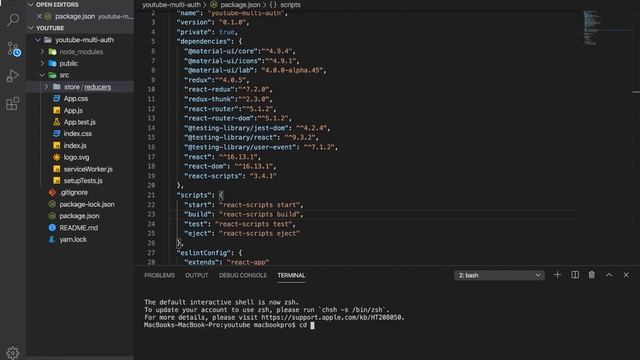This screenshot has height=360, width=640.
Task: Open README.md file
Action: 78,228
